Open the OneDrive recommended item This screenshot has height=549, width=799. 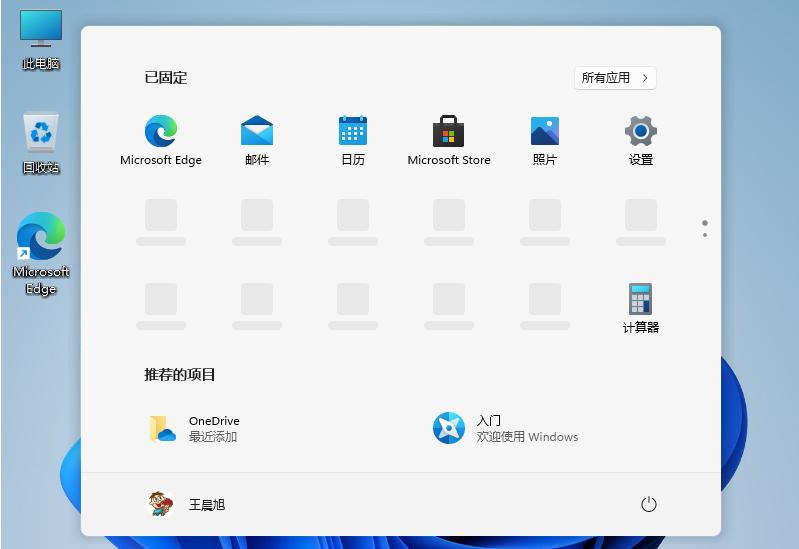195,428
